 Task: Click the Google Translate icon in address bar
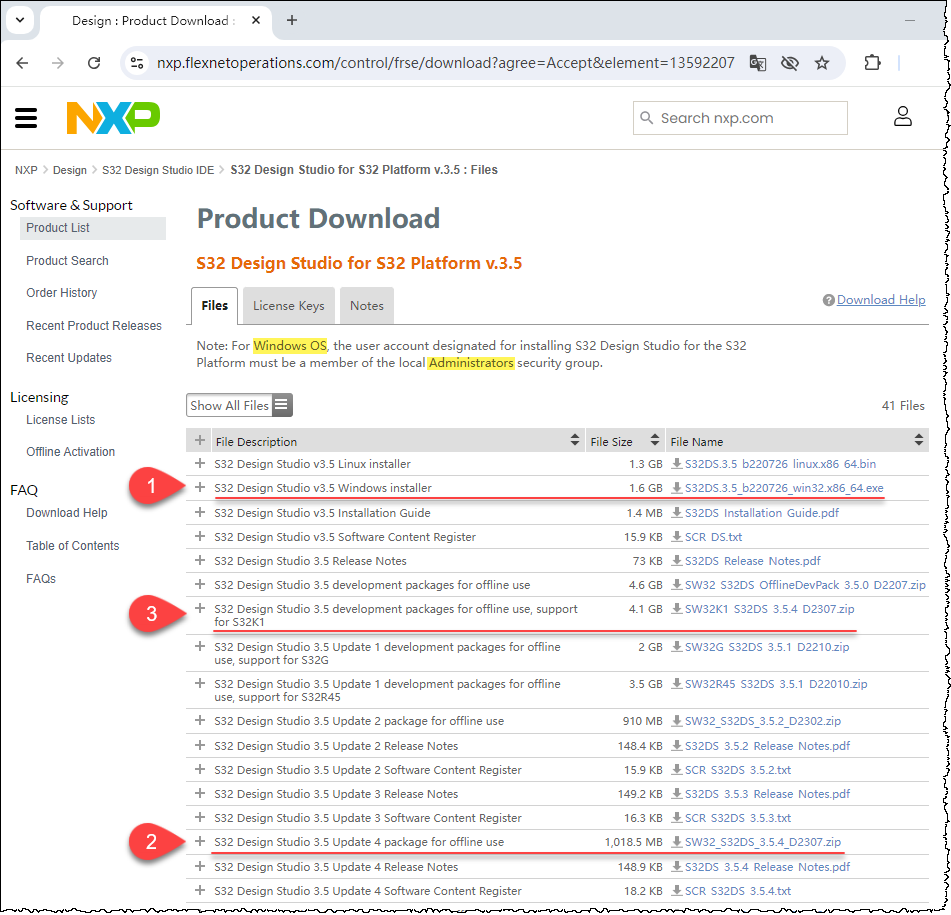[757, 61]
